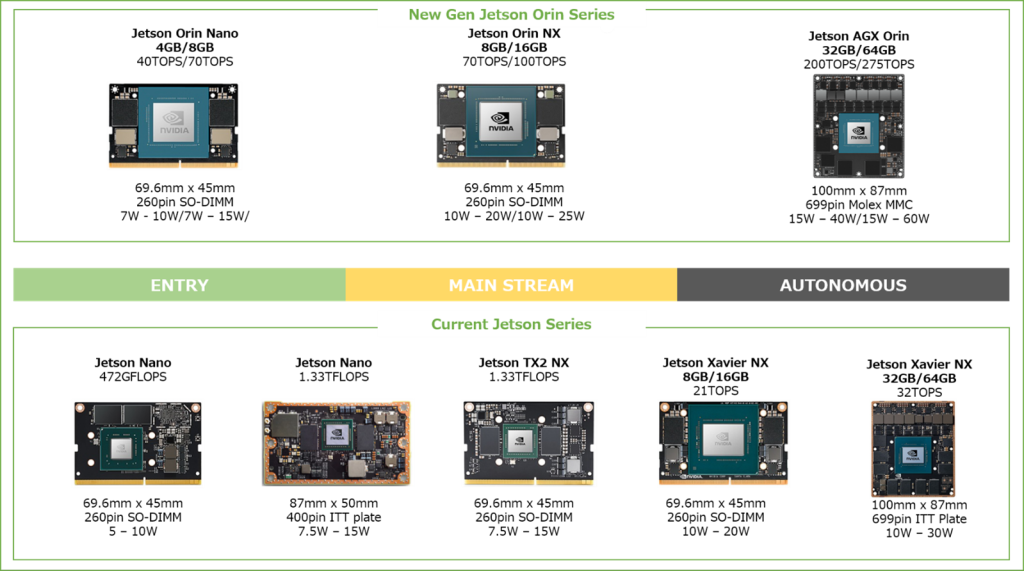The image size is (1024, 571).
Task: Select the dark AUTONOMOUS banner
Action: (x=843, y=285)
